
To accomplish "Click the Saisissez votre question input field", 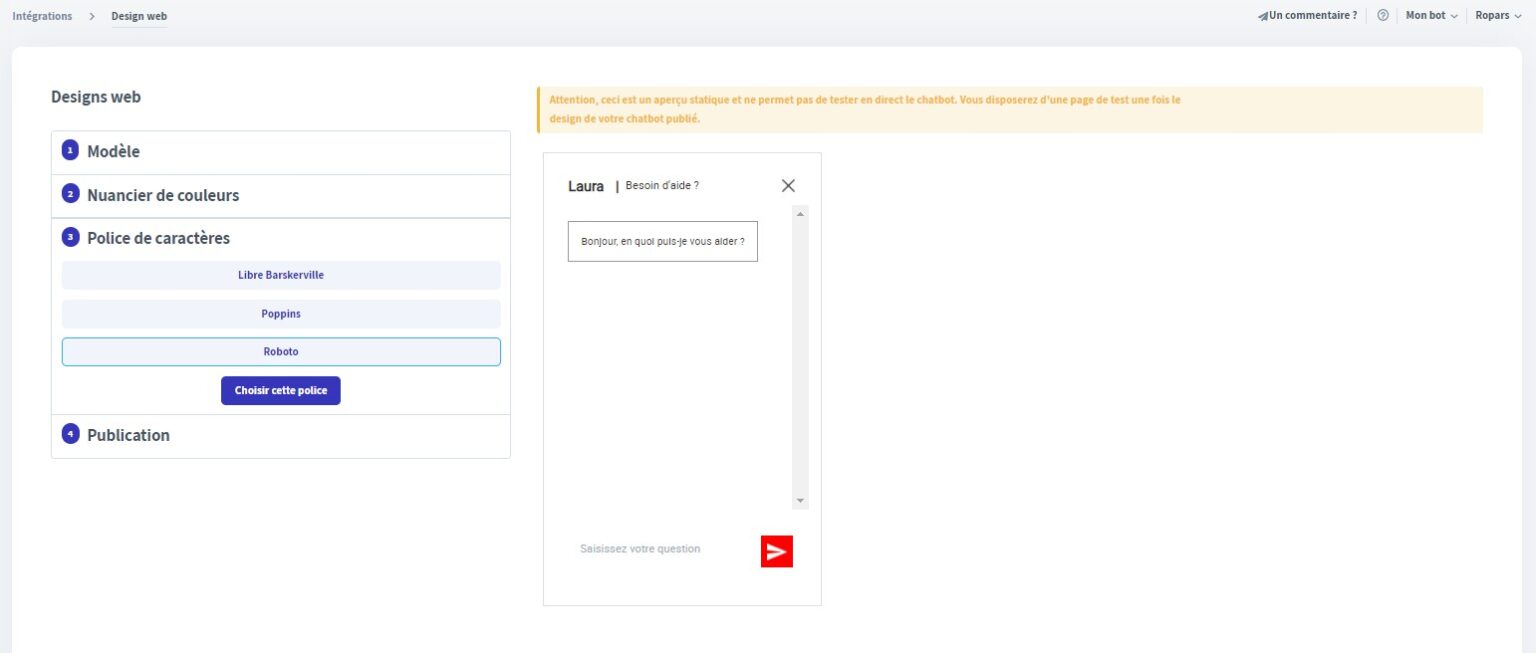I will tap(640, 548).
